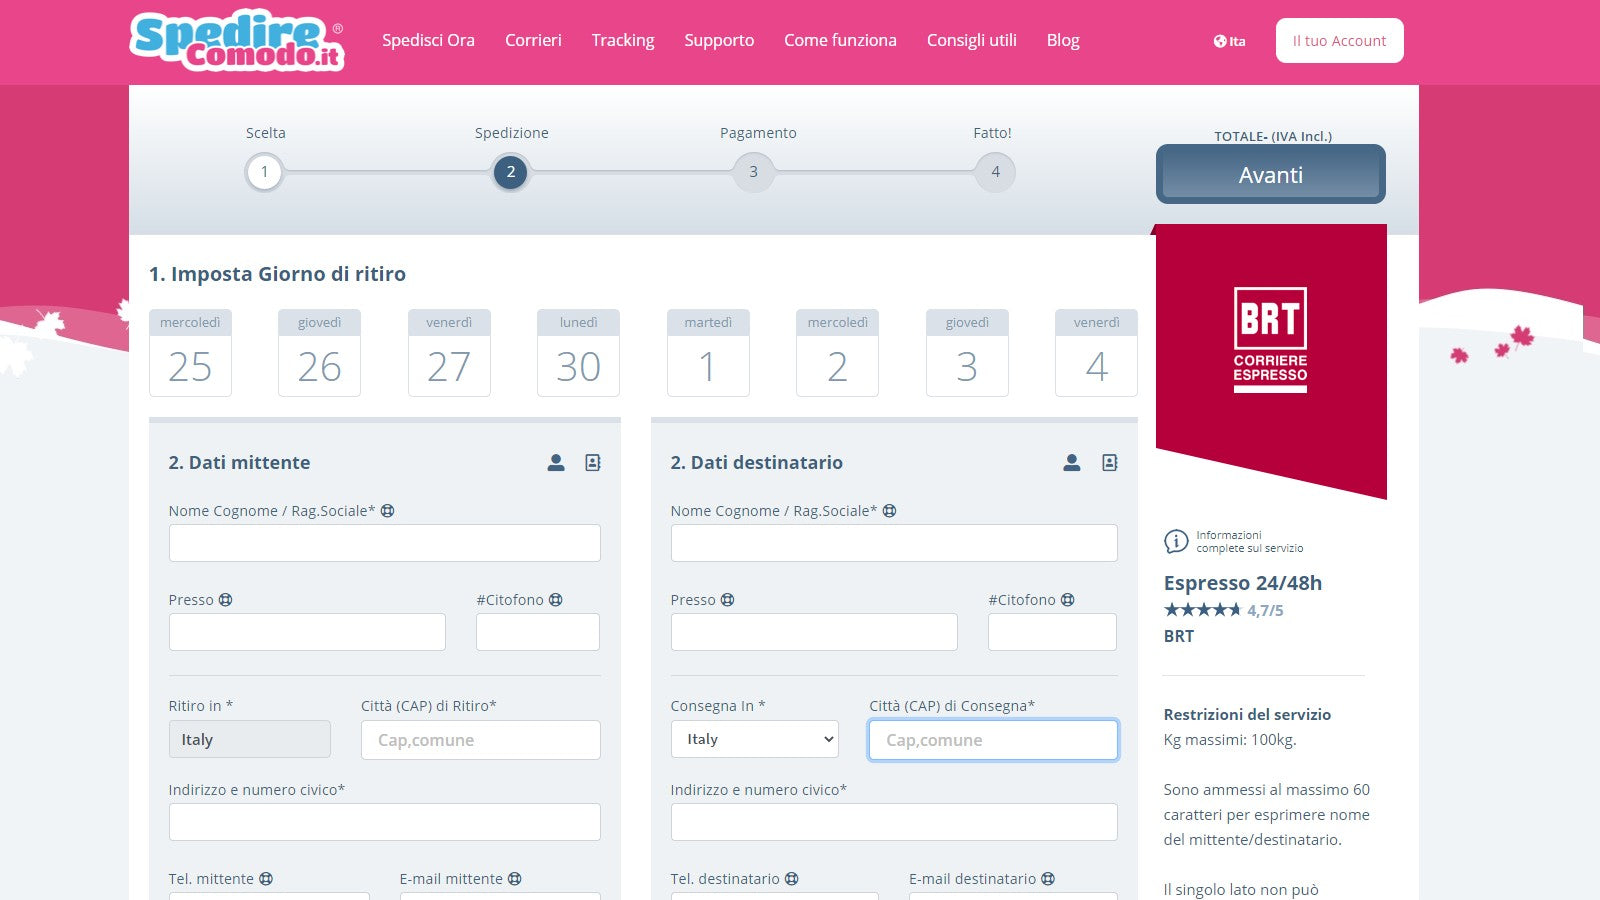Focus sender #Citofono field

[538, 632]
